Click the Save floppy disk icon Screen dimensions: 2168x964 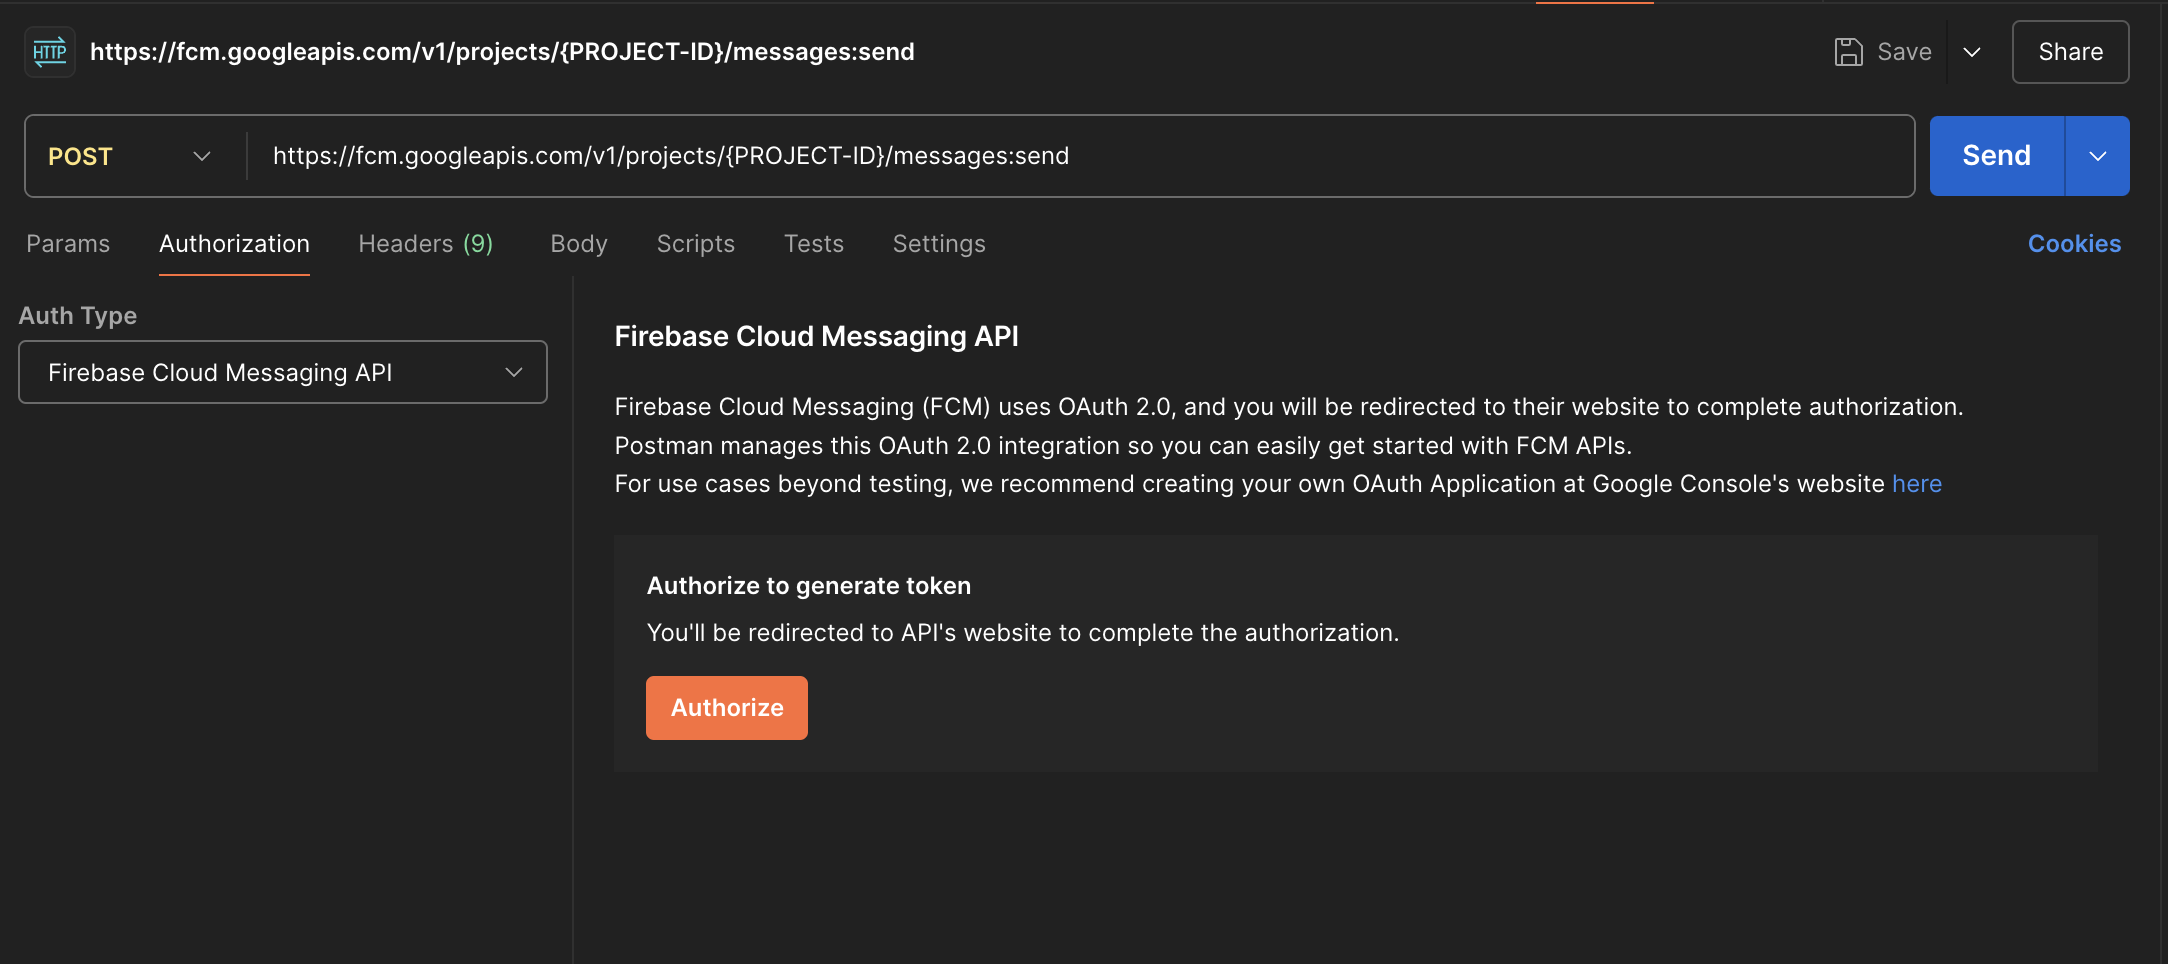pos(1848,52)
